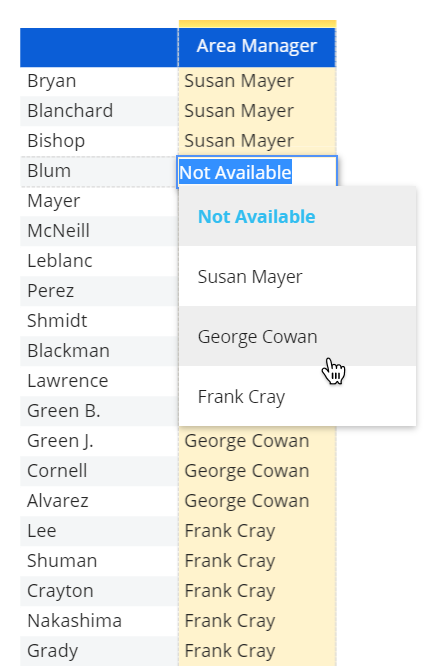Click the blank blue header cell
445x666 pixels.
99,48
